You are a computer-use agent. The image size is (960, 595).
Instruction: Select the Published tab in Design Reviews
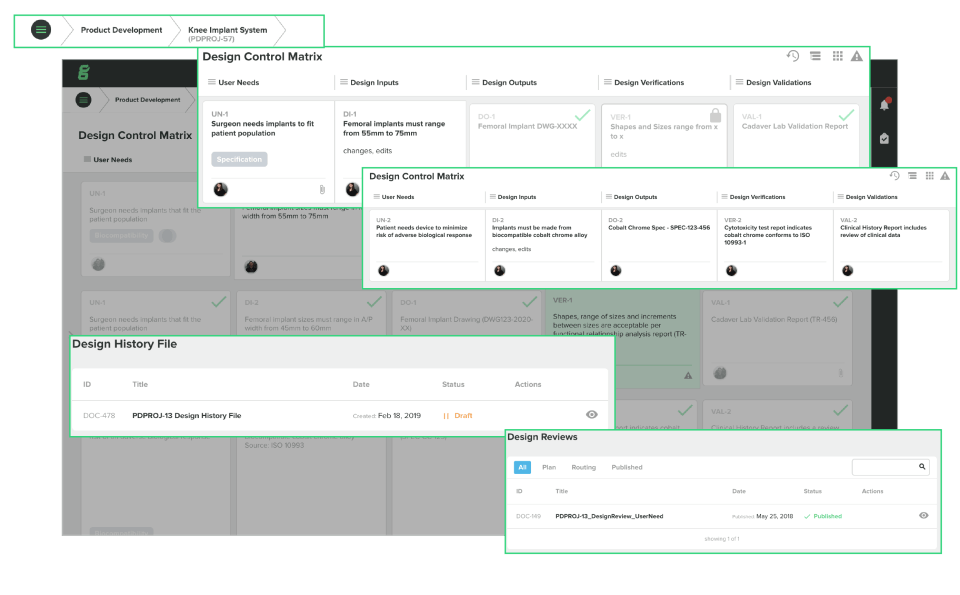(627, 467)
